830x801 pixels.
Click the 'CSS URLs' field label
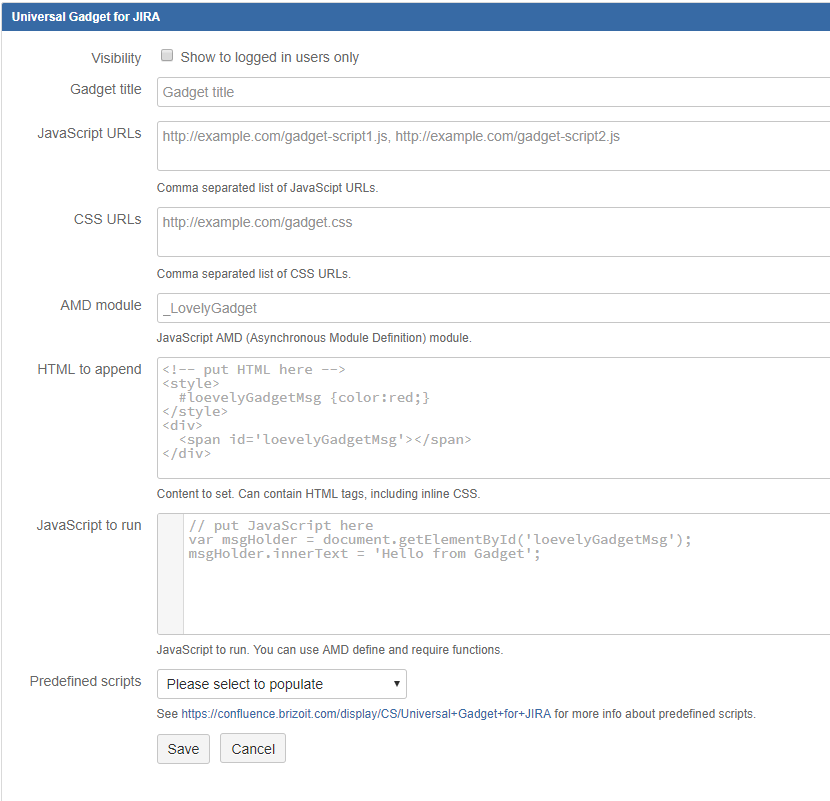coord(108,219)
